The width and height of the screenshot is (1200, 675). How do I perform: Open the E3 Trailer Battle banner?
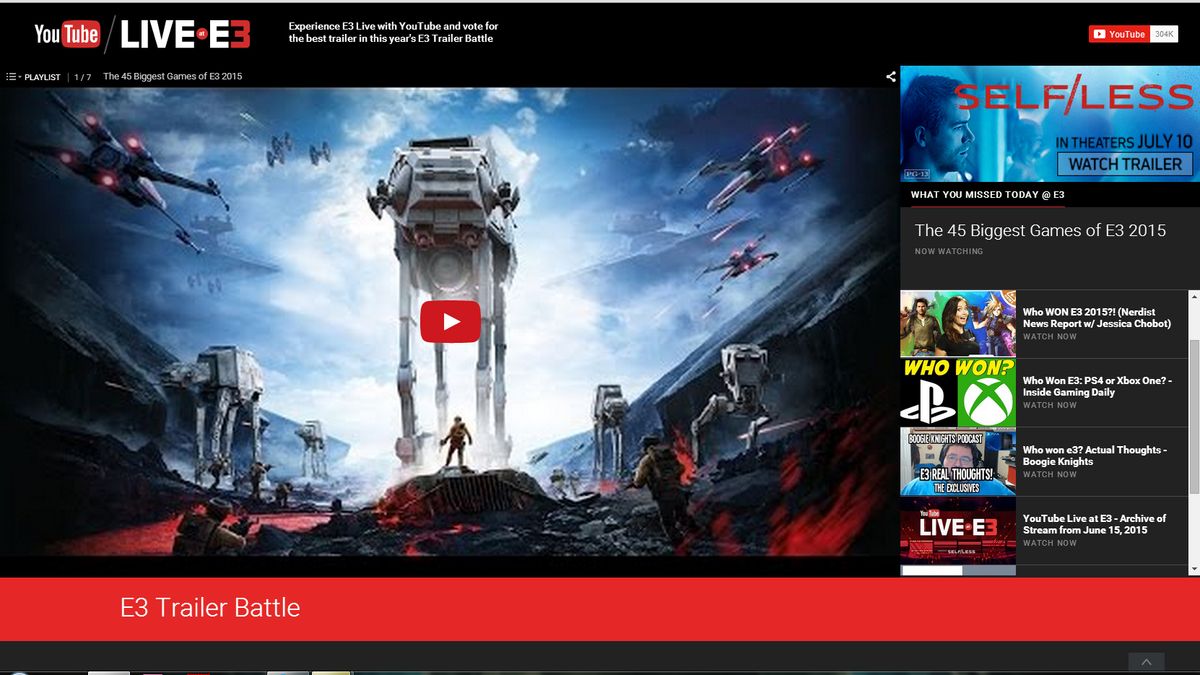click(x=210, y=607)
